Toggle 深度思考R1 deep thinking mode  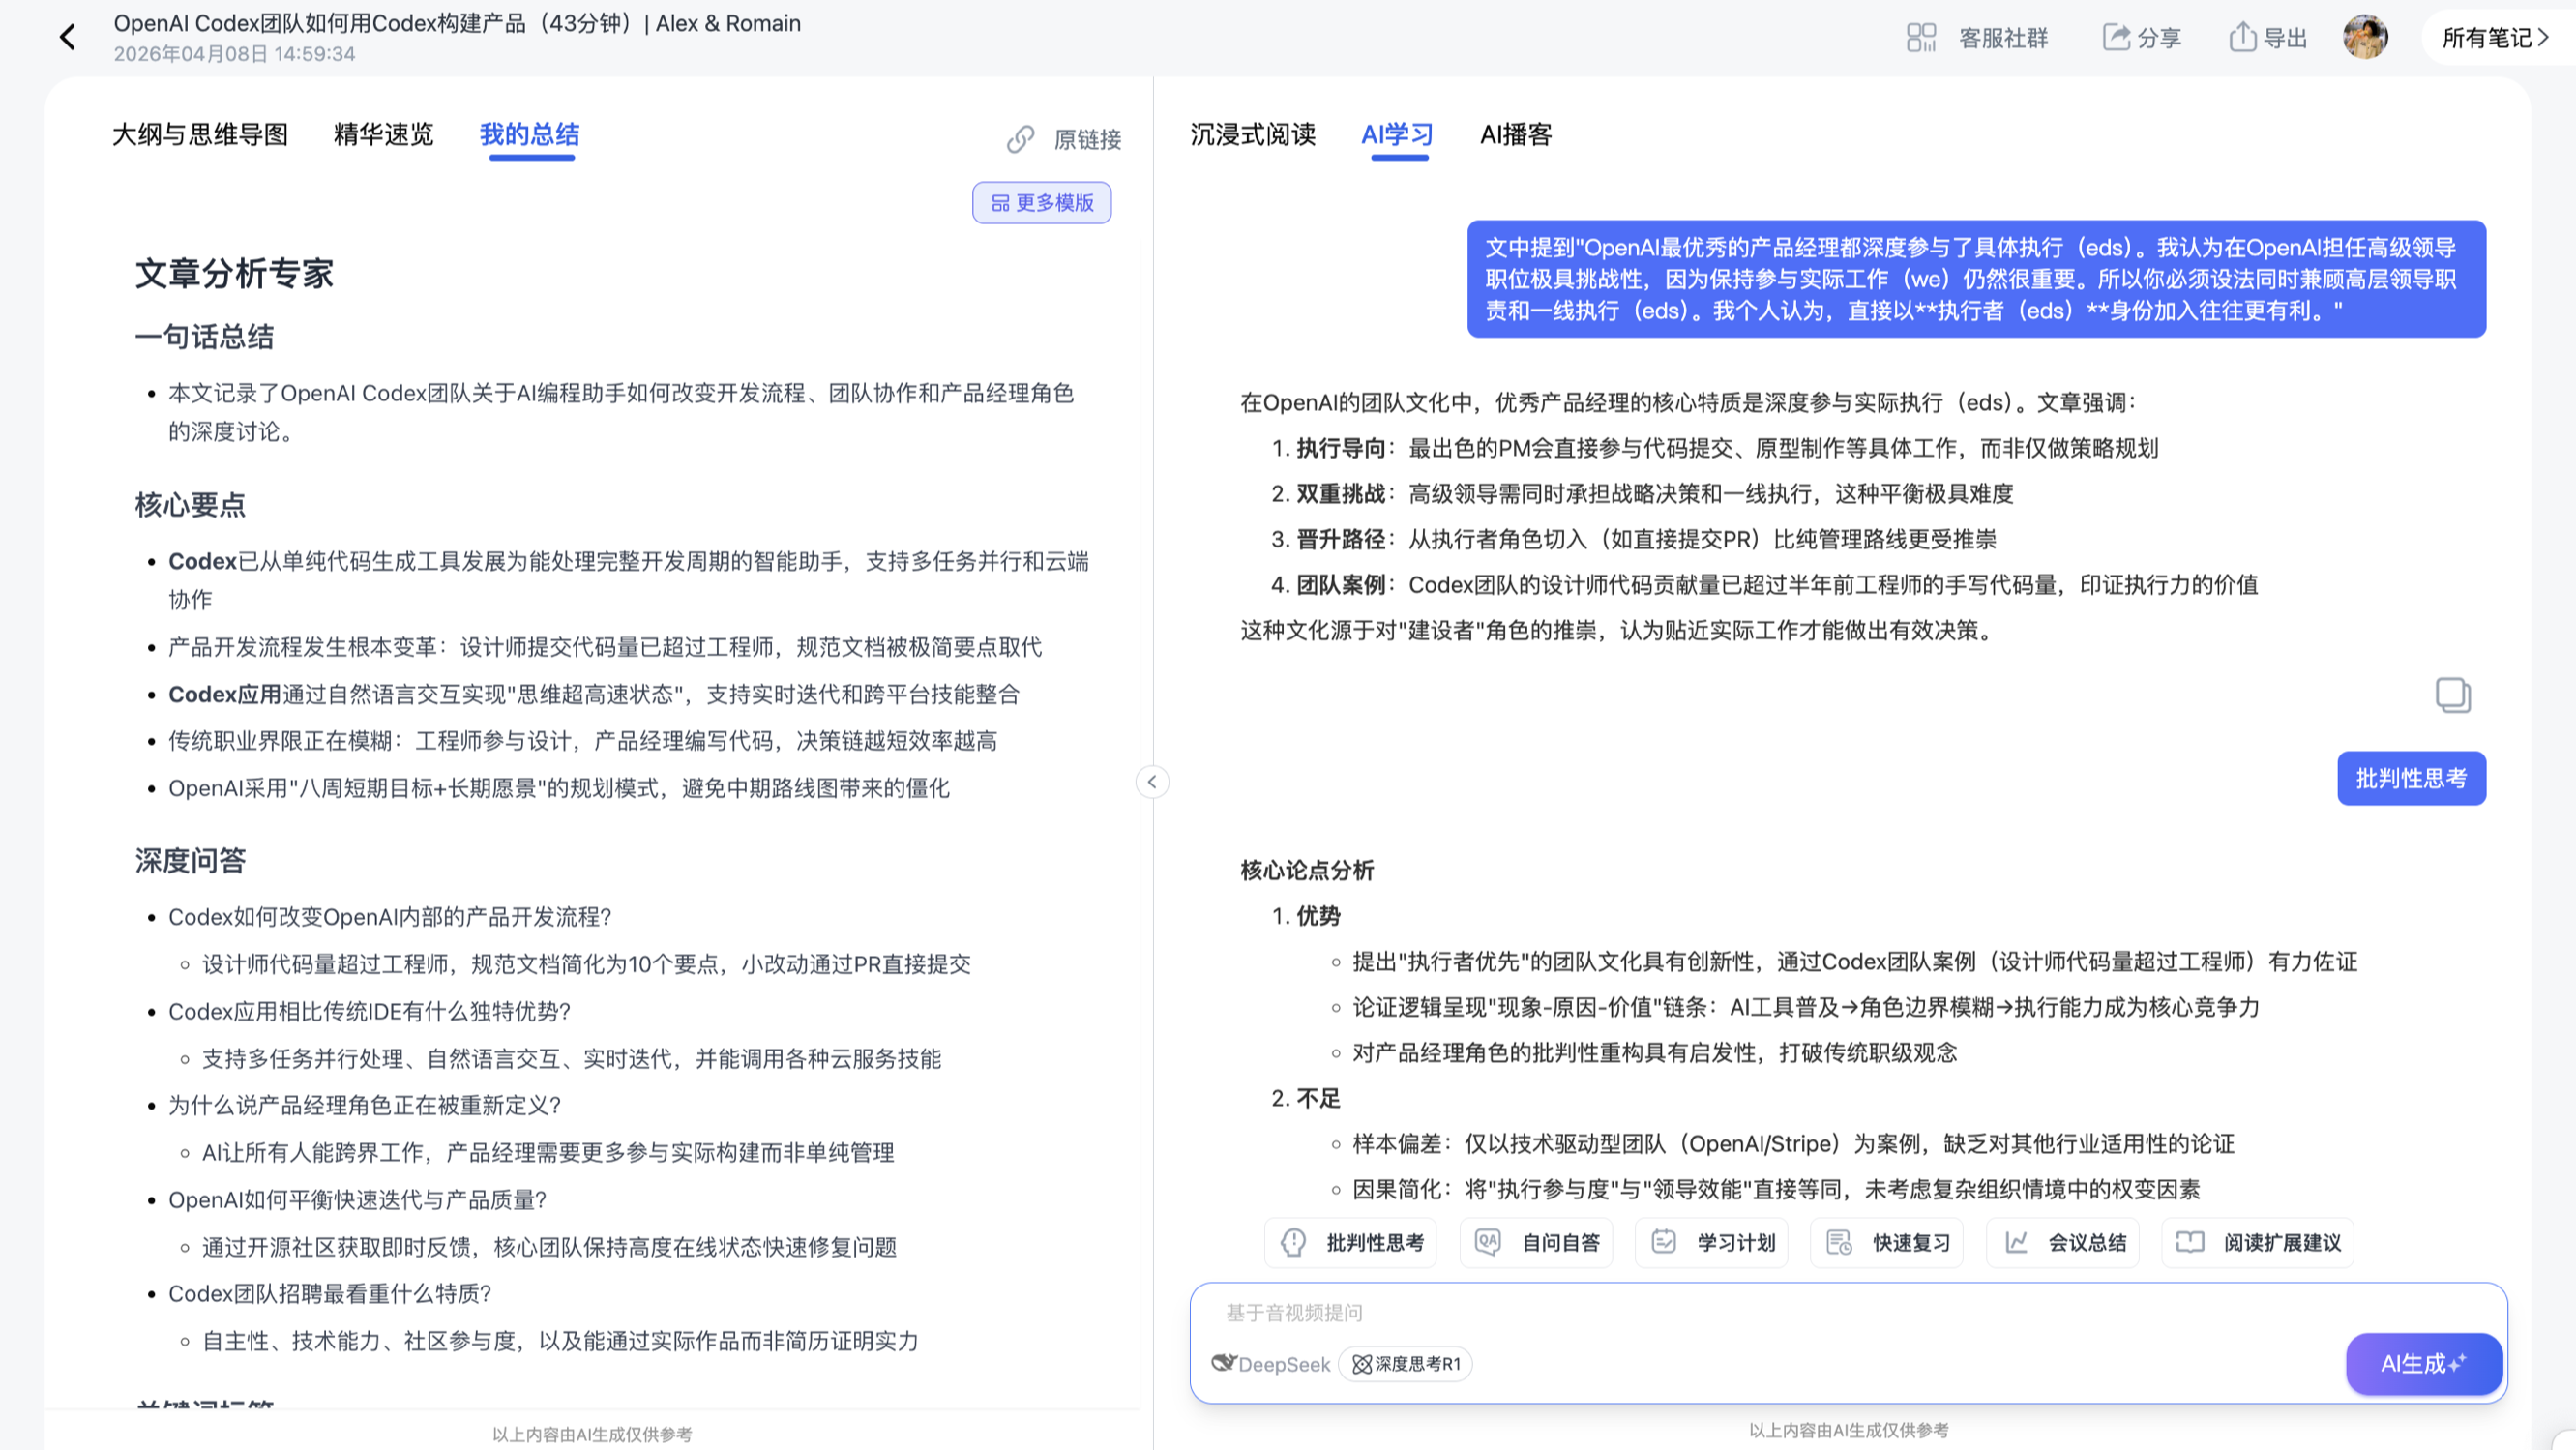pyautogui.click(x=1405, y=1364)
